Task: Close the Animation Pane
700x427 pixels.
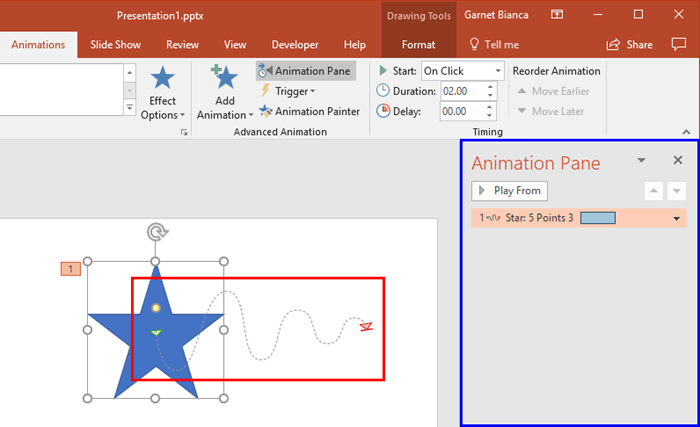Action: pos(678,160)
